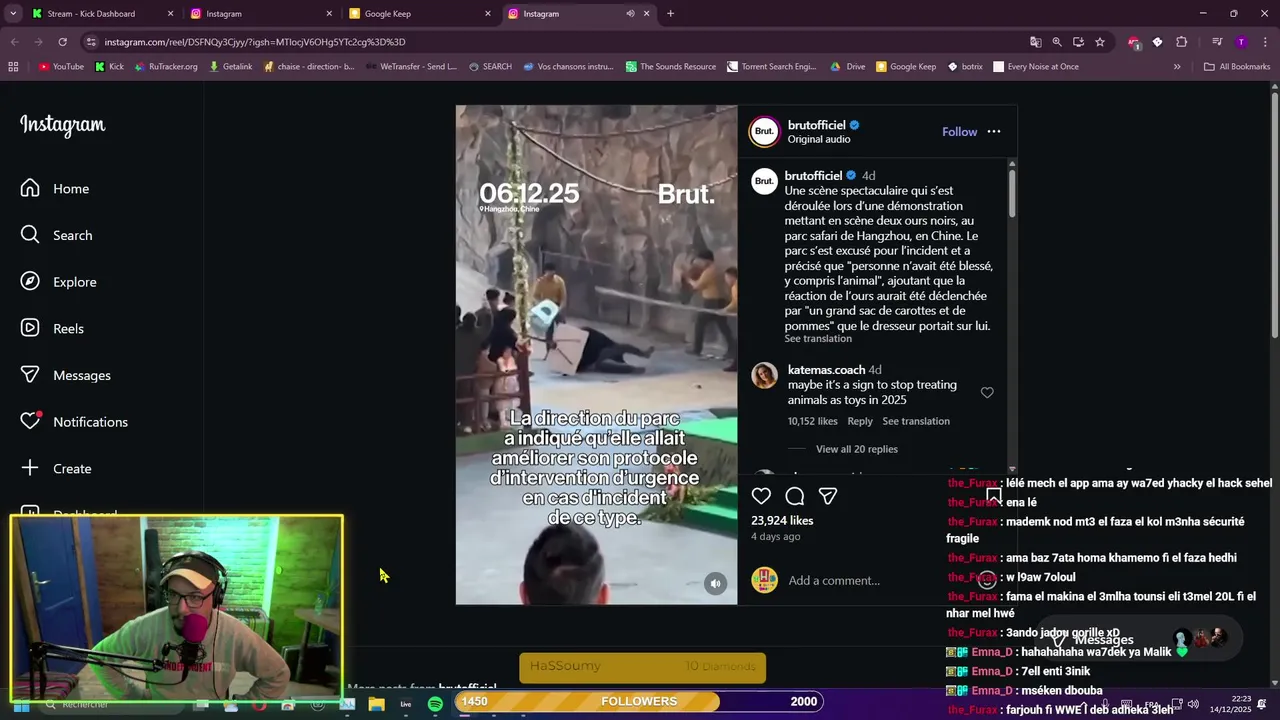Open the Chrome profile avatar
The width and height of the screenshot is (1280, 720).
click(x=1241, y=42)
